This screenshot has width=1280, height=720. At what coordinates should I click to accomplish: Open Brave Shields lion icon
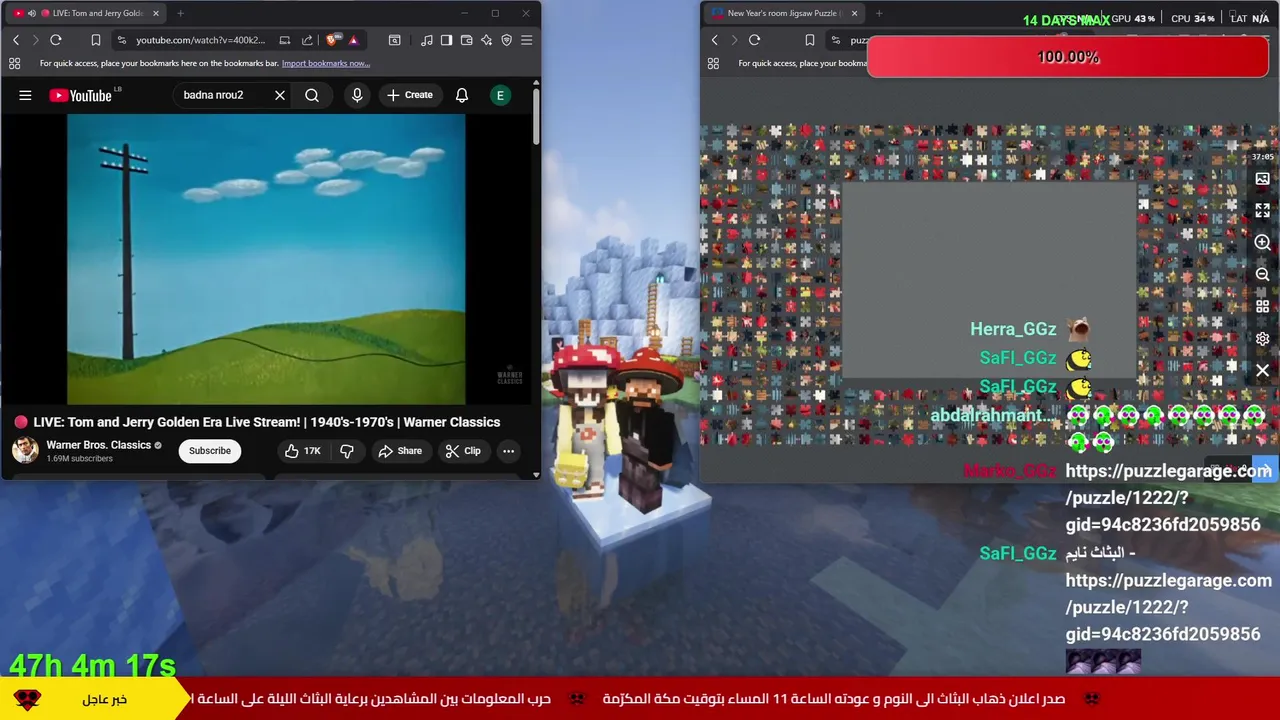[333, 40]
